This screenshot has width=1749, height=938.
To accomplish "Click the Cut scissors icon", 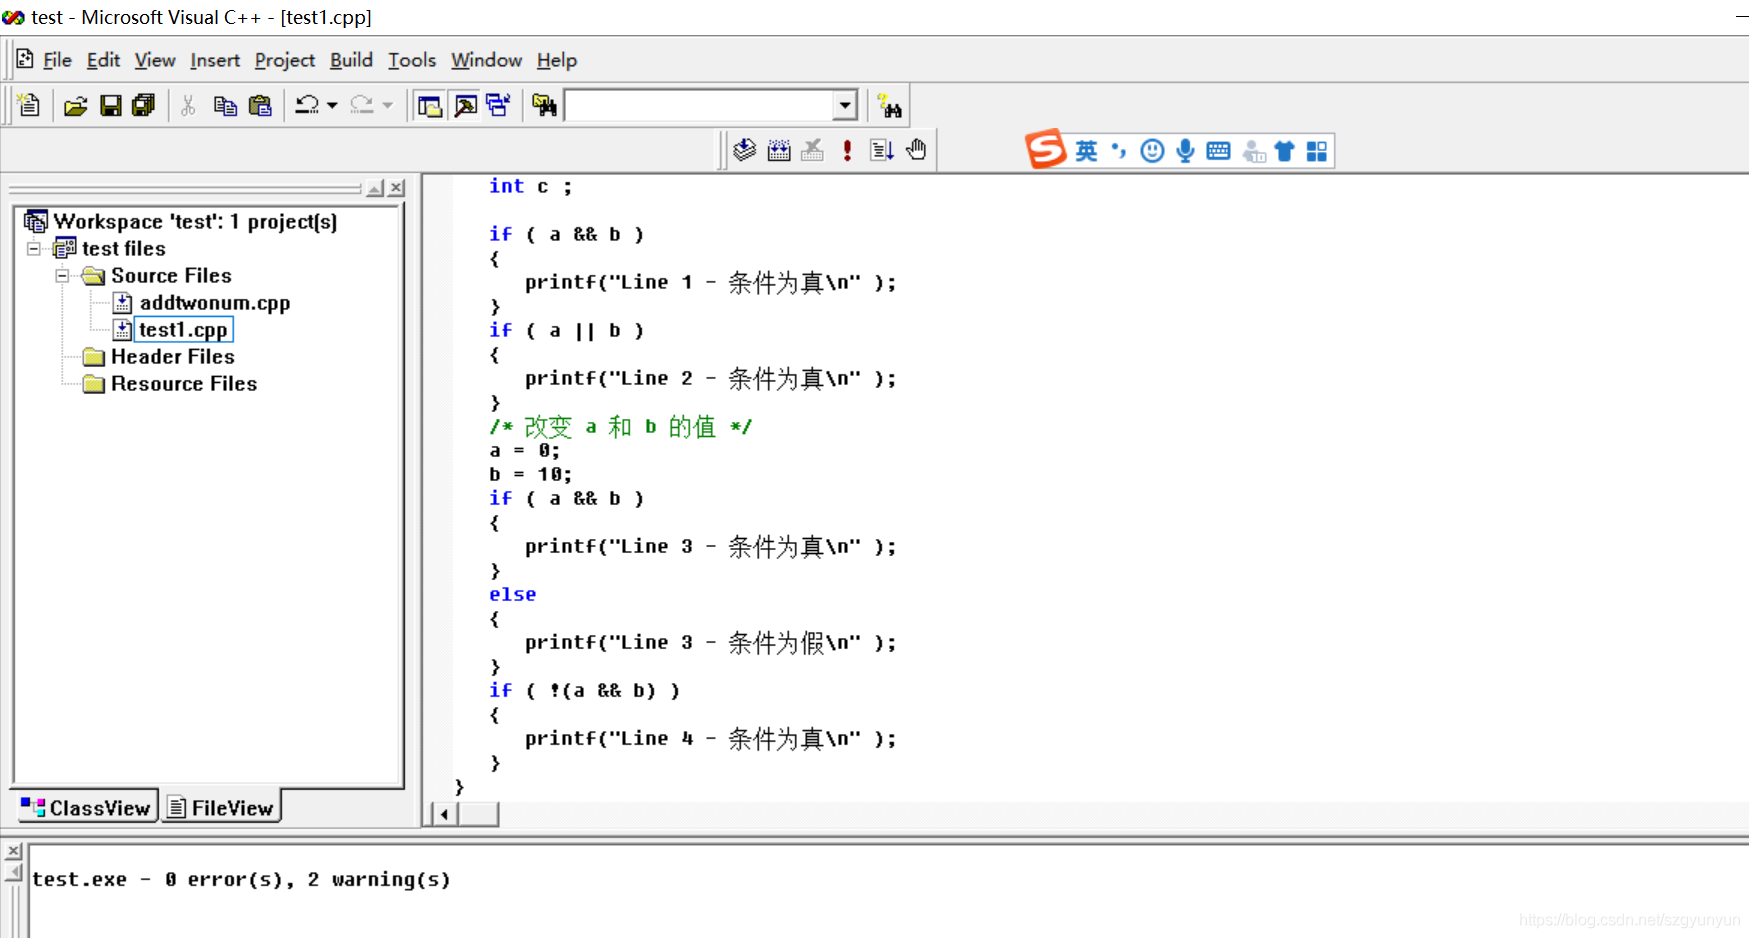I will [x=188, y=105].
